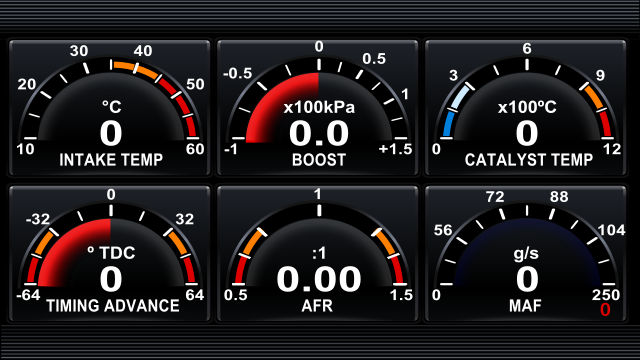Click the x100ºC unit text
This screenshot has width=640, height=360.
click(x=527, y=107)
